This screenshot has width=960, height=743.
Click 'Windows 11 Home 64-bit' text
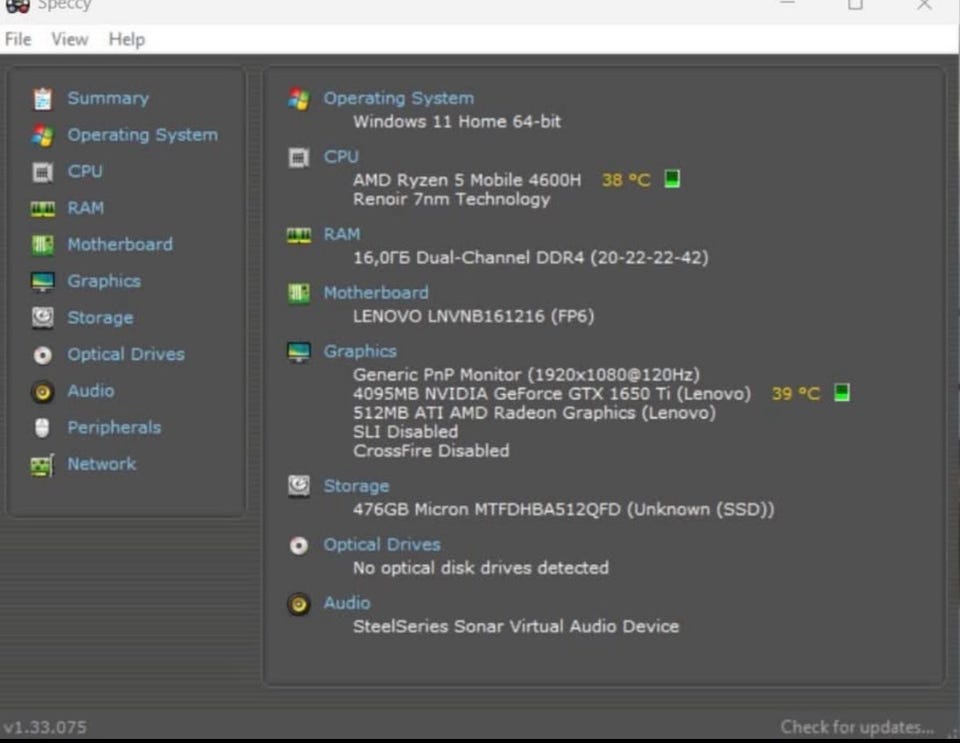tap(457, 121)
